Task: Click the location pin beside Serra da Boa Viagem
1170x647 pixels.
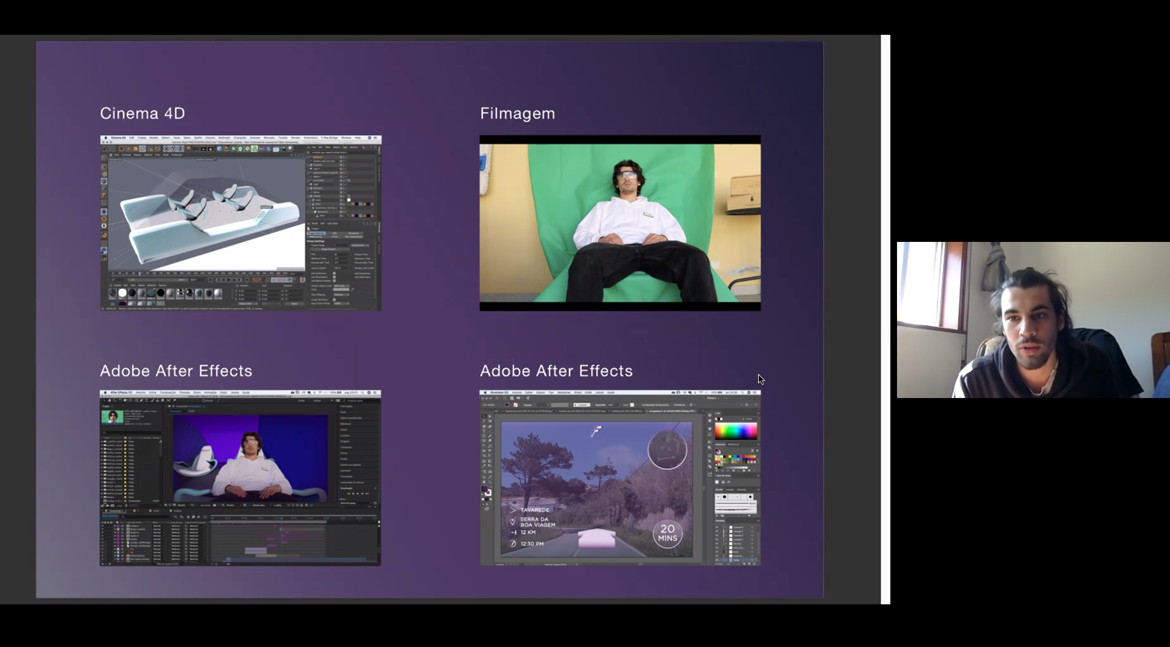Action: pyautogui.click(x=514, y=522)
